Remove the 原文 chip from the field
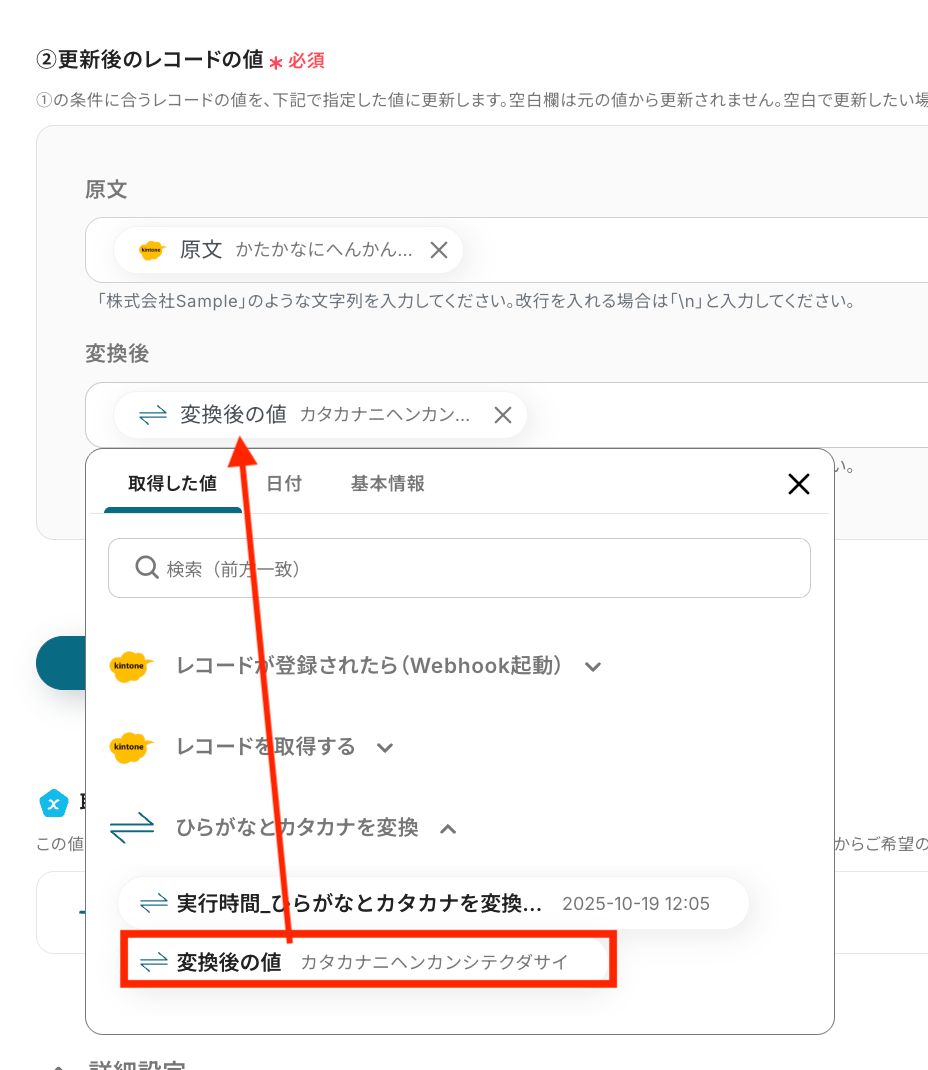This screenshot has width=928, height=1070. pyautogui.click(x=438, y=250)
